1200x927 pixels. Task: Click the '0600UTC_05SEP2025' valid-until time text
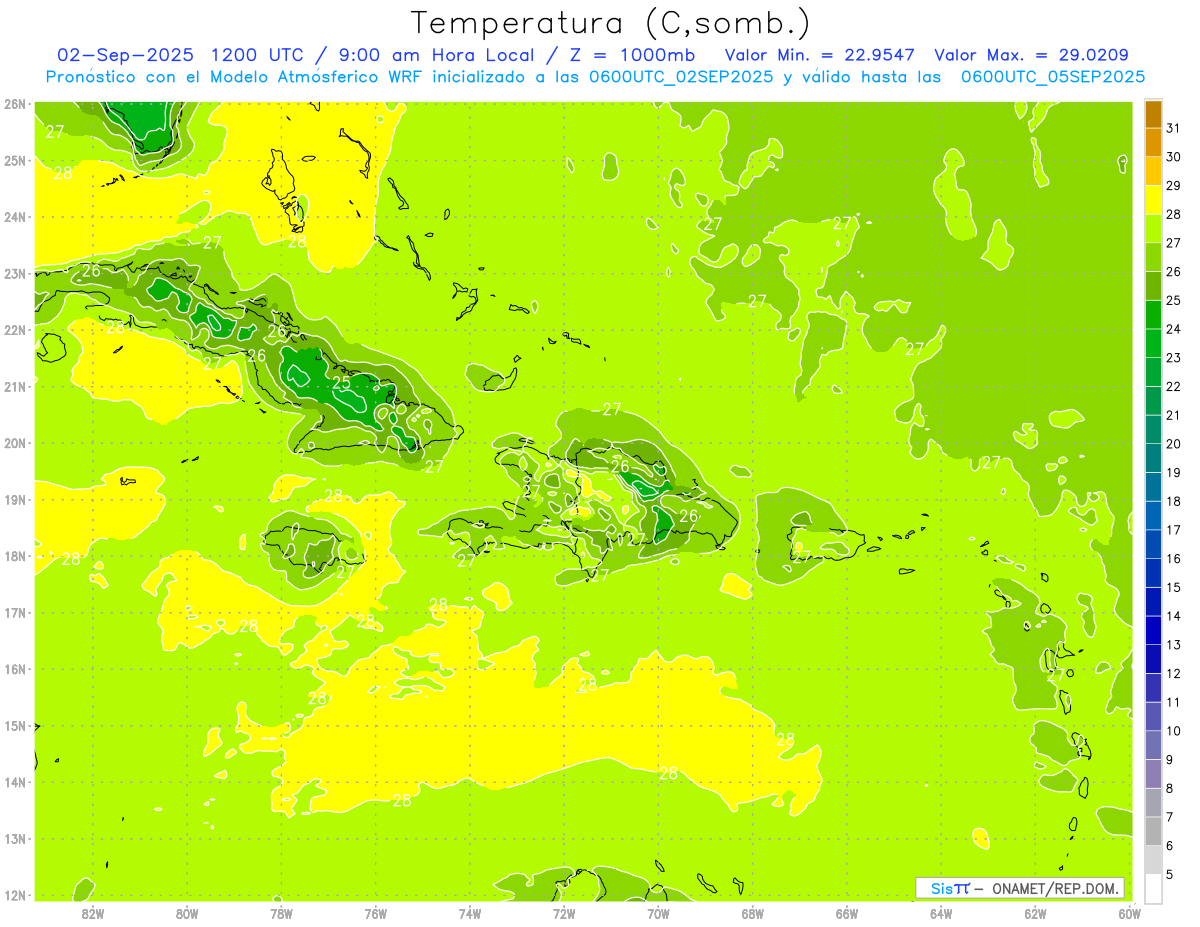point(1053,77)
